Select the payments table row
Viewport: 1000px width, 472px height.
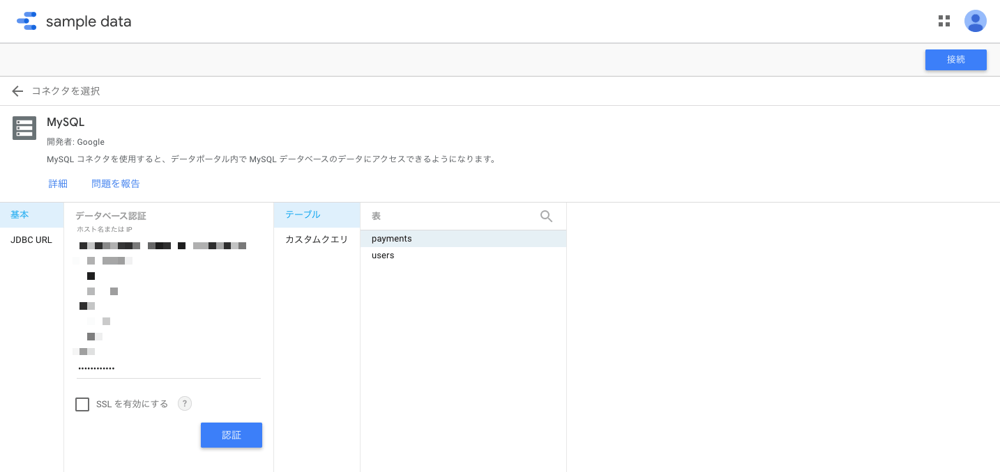click(463, 239)
